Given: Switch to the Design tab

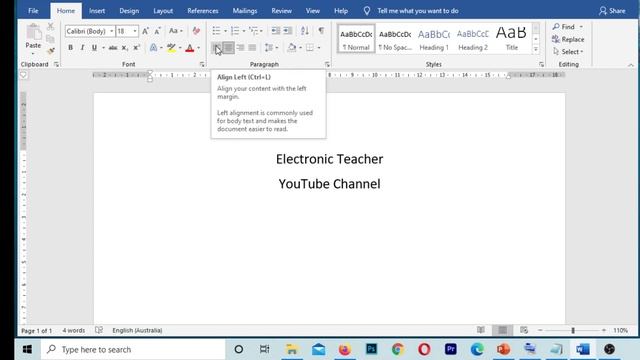Looking at the screenshot, I should point(129,11).
